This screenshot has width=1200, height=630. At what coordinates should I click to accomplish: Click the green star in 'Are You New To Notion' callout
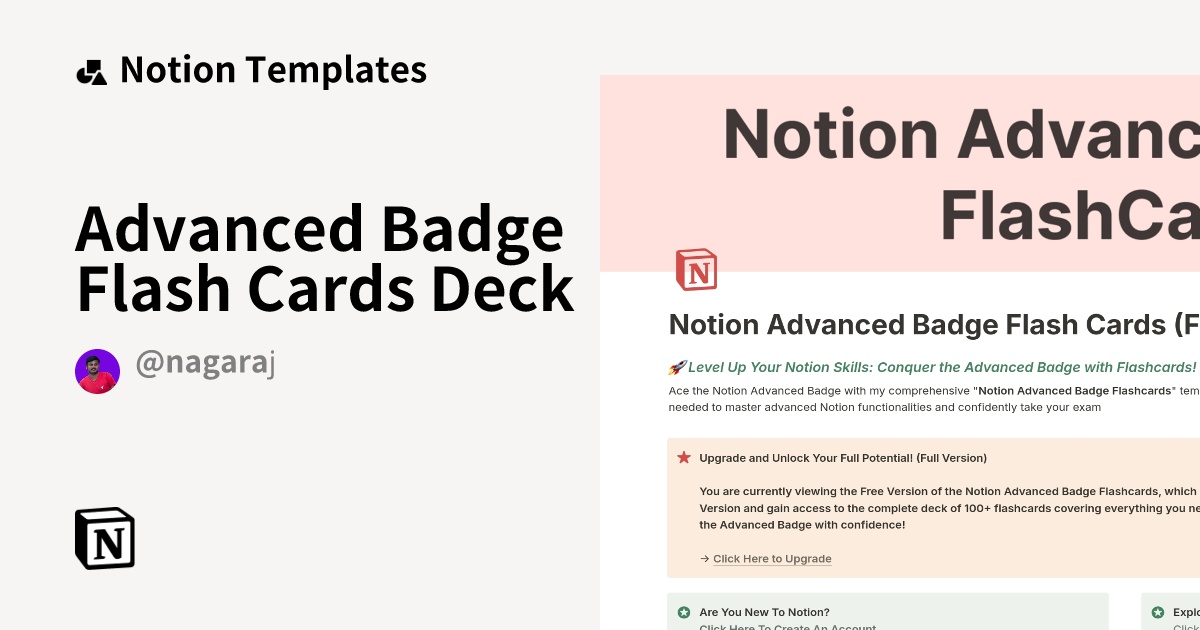coord(684,612)
